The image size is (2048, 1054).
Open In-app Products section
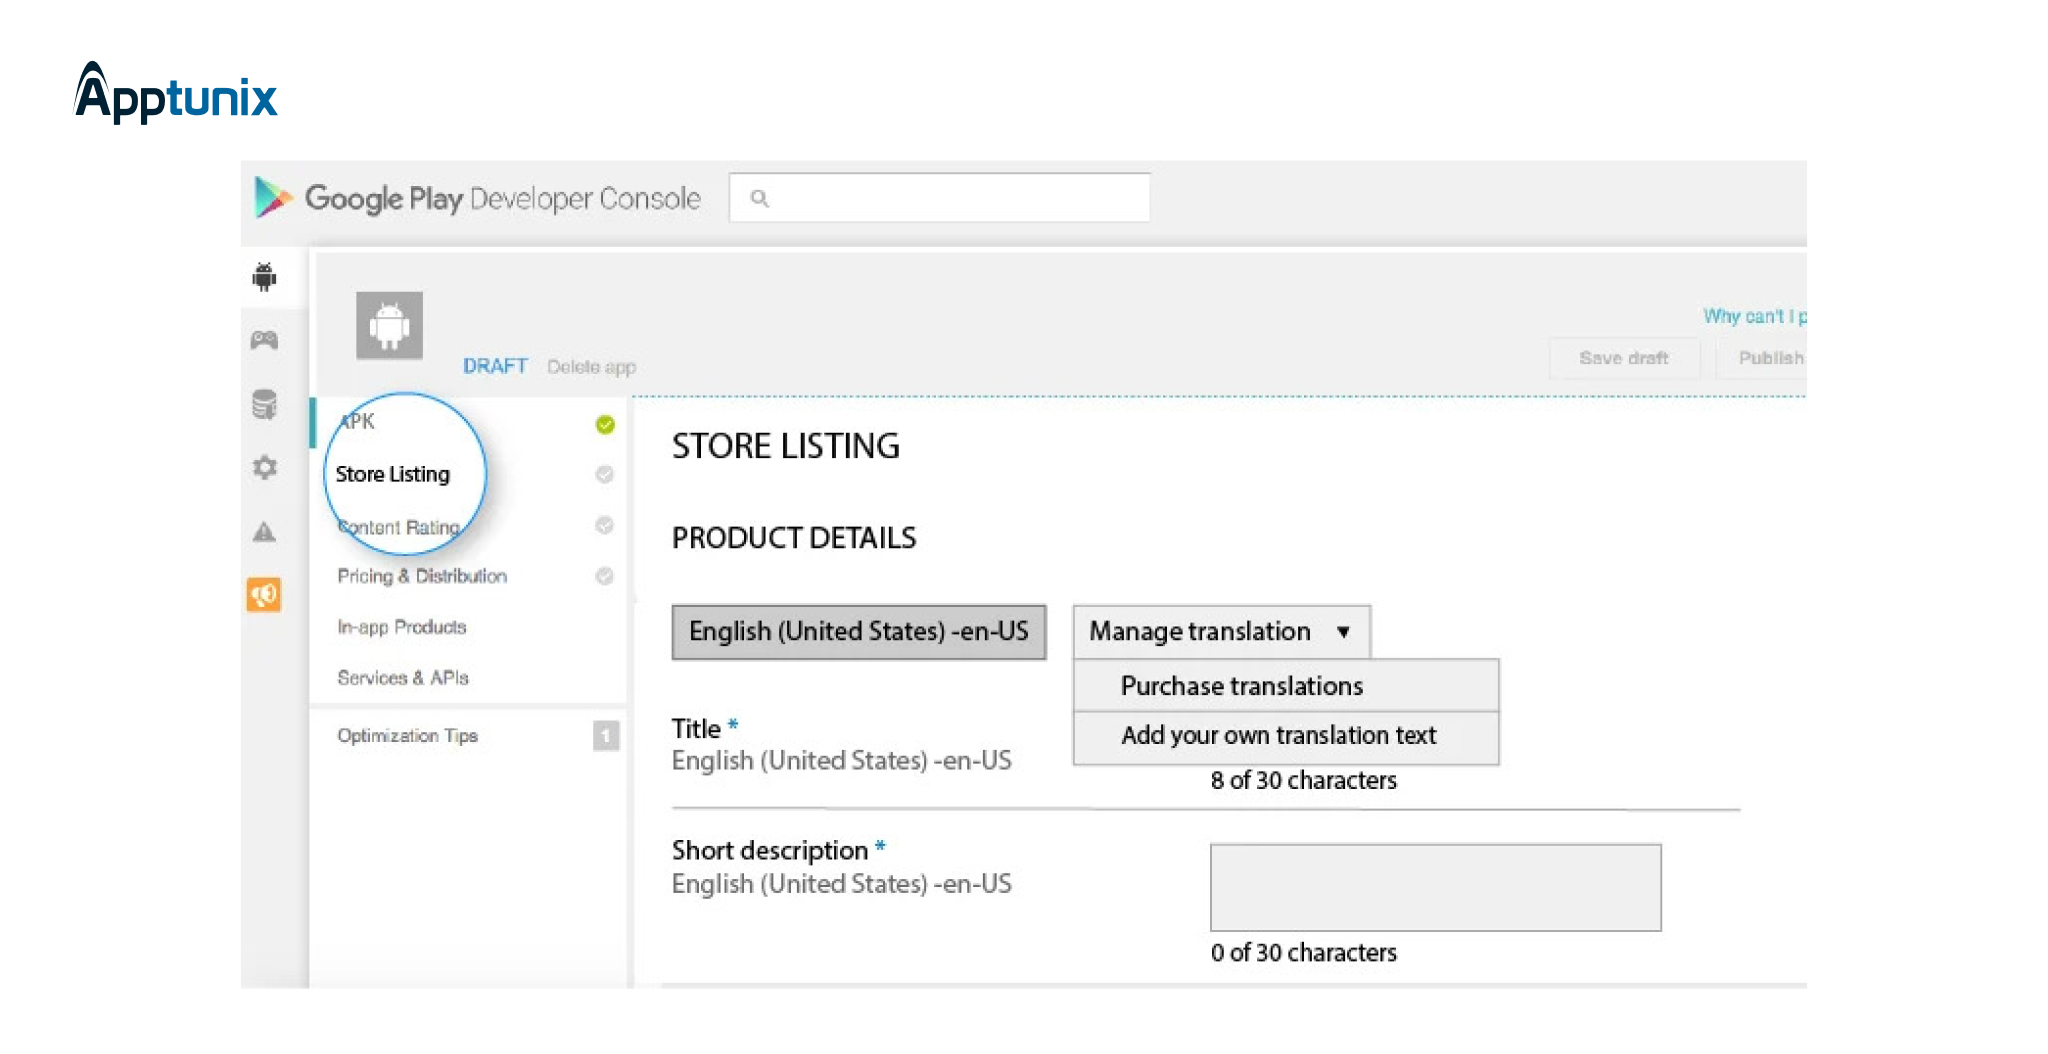tap(402, 627)
